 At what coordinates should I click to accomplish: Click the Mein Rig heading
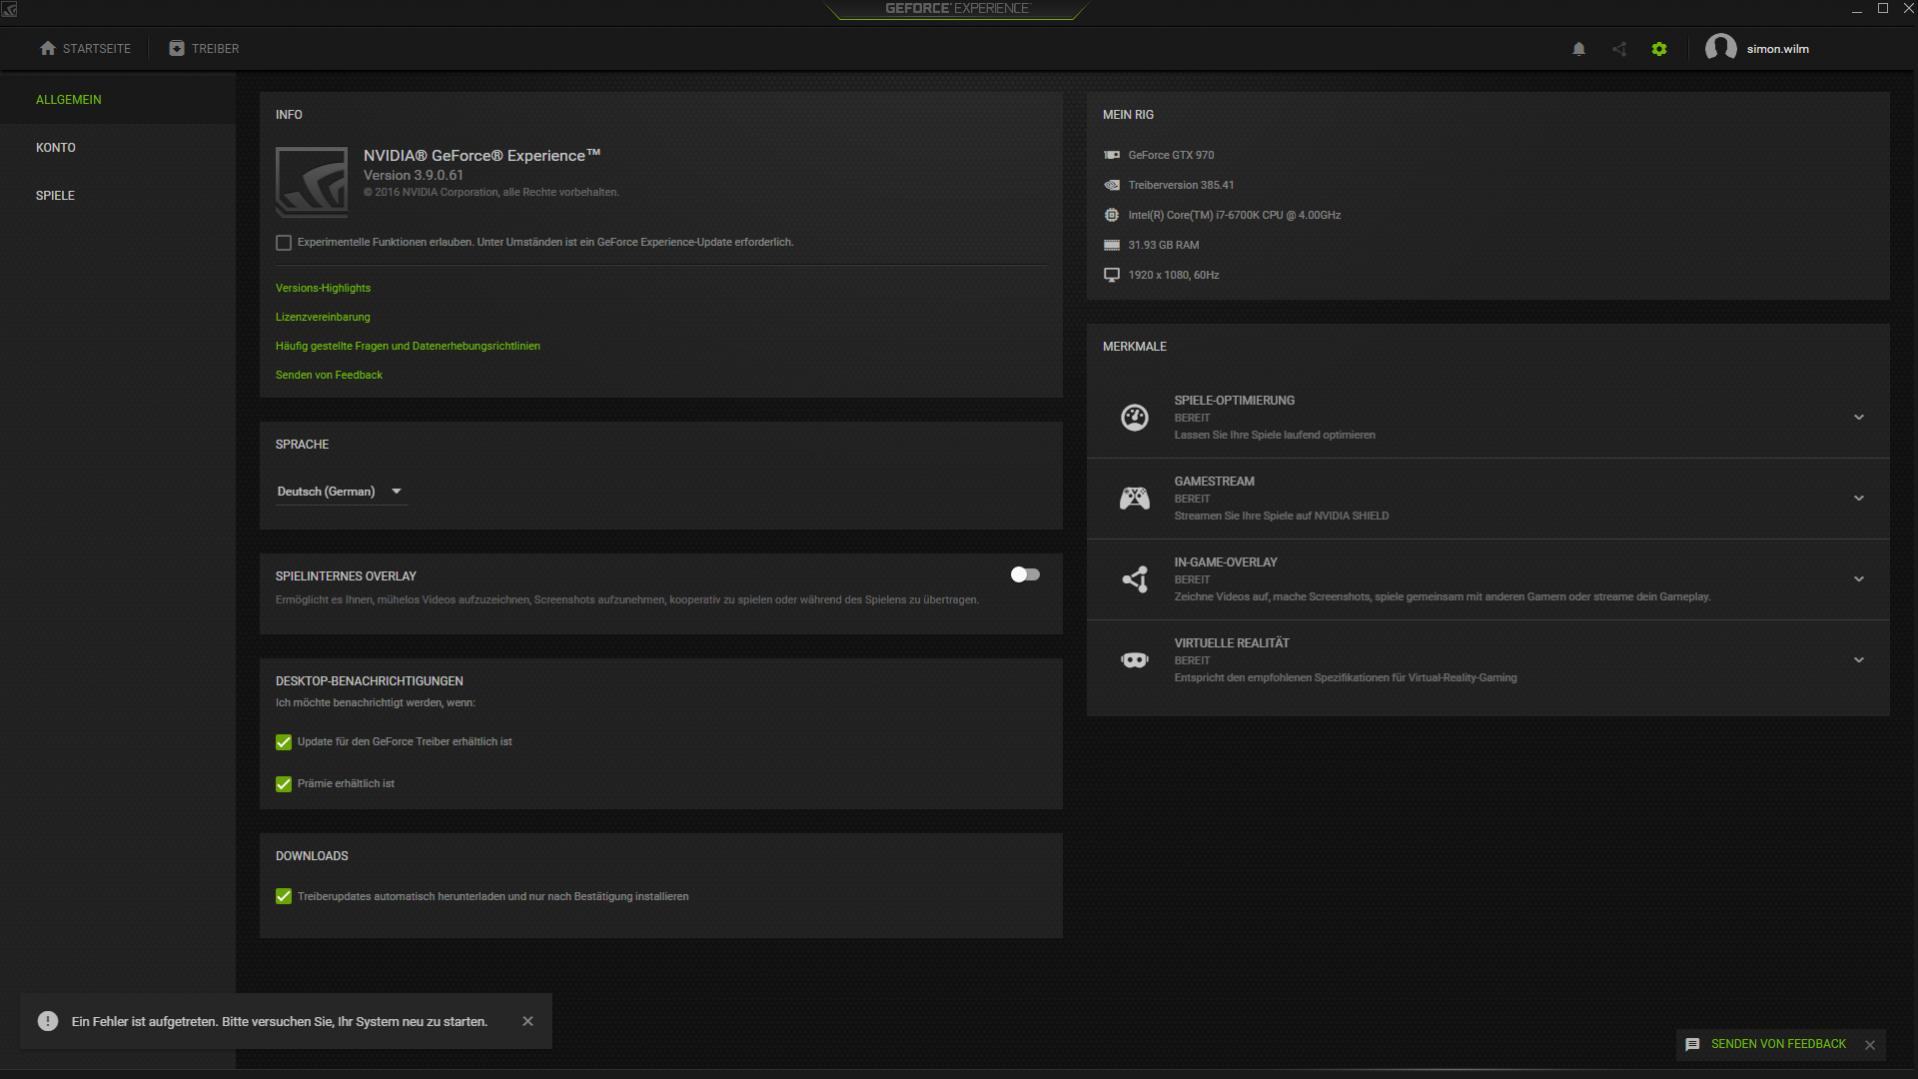(x=1128, y=115)
